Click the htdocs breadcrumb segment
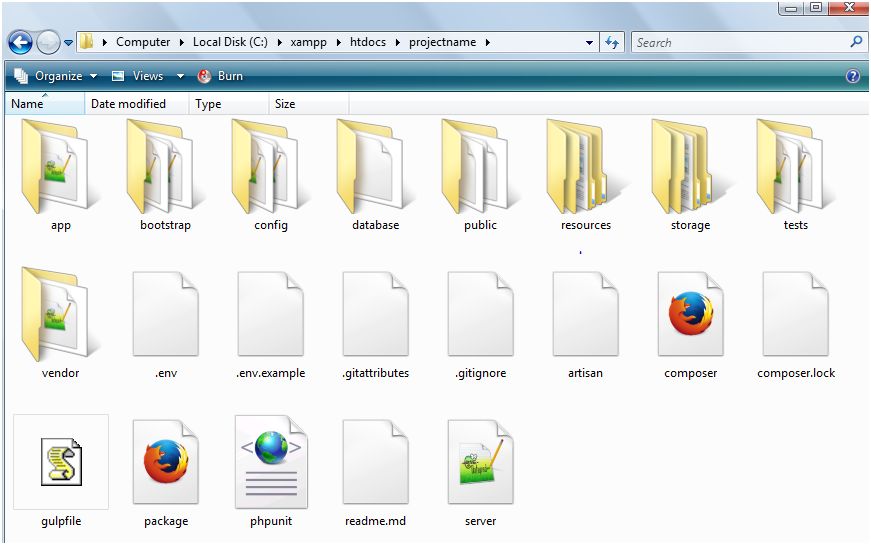This screenshot has width=871, height=545. 368,42
